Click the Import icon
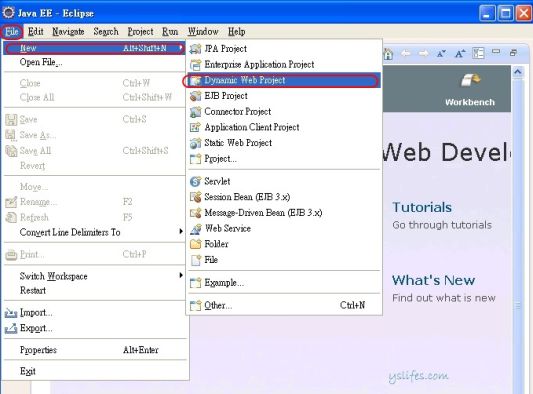 (x=11, y=313)
